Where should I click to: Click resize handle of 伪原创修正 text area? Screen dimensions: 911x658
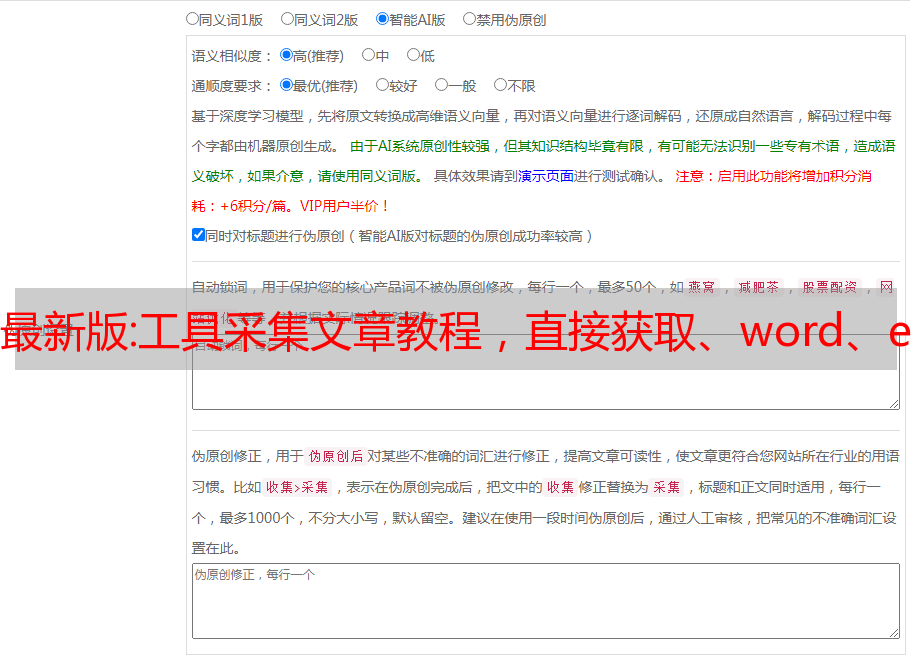click(x=893, y=632)
